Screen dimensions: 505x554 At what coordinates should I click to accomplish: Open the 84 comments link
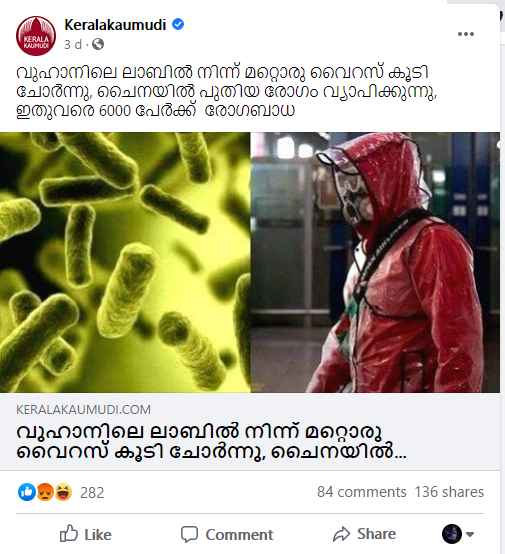click(x=362, y=492)
